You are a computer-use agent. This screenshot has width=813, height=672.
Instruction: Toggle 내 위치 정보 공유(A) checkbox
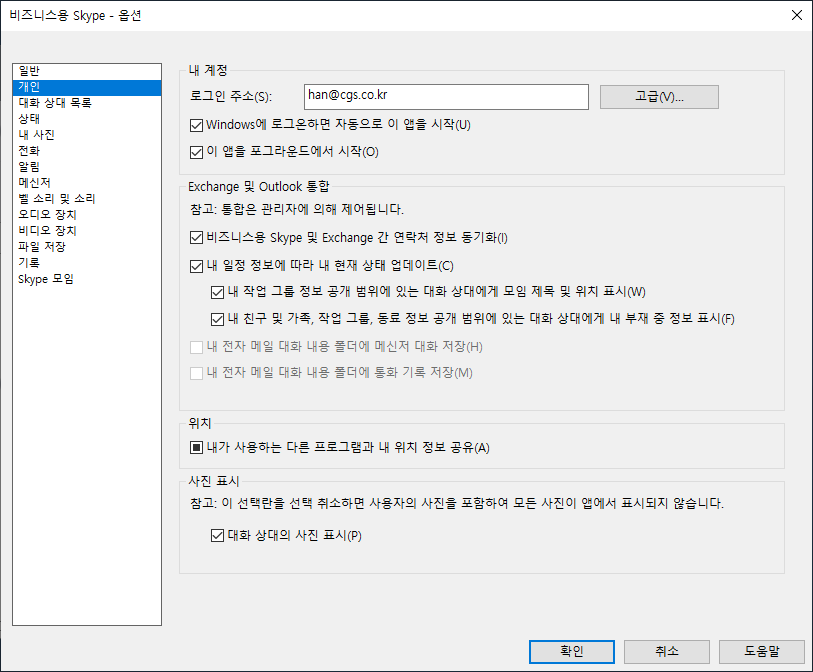(x=197, y=447)
